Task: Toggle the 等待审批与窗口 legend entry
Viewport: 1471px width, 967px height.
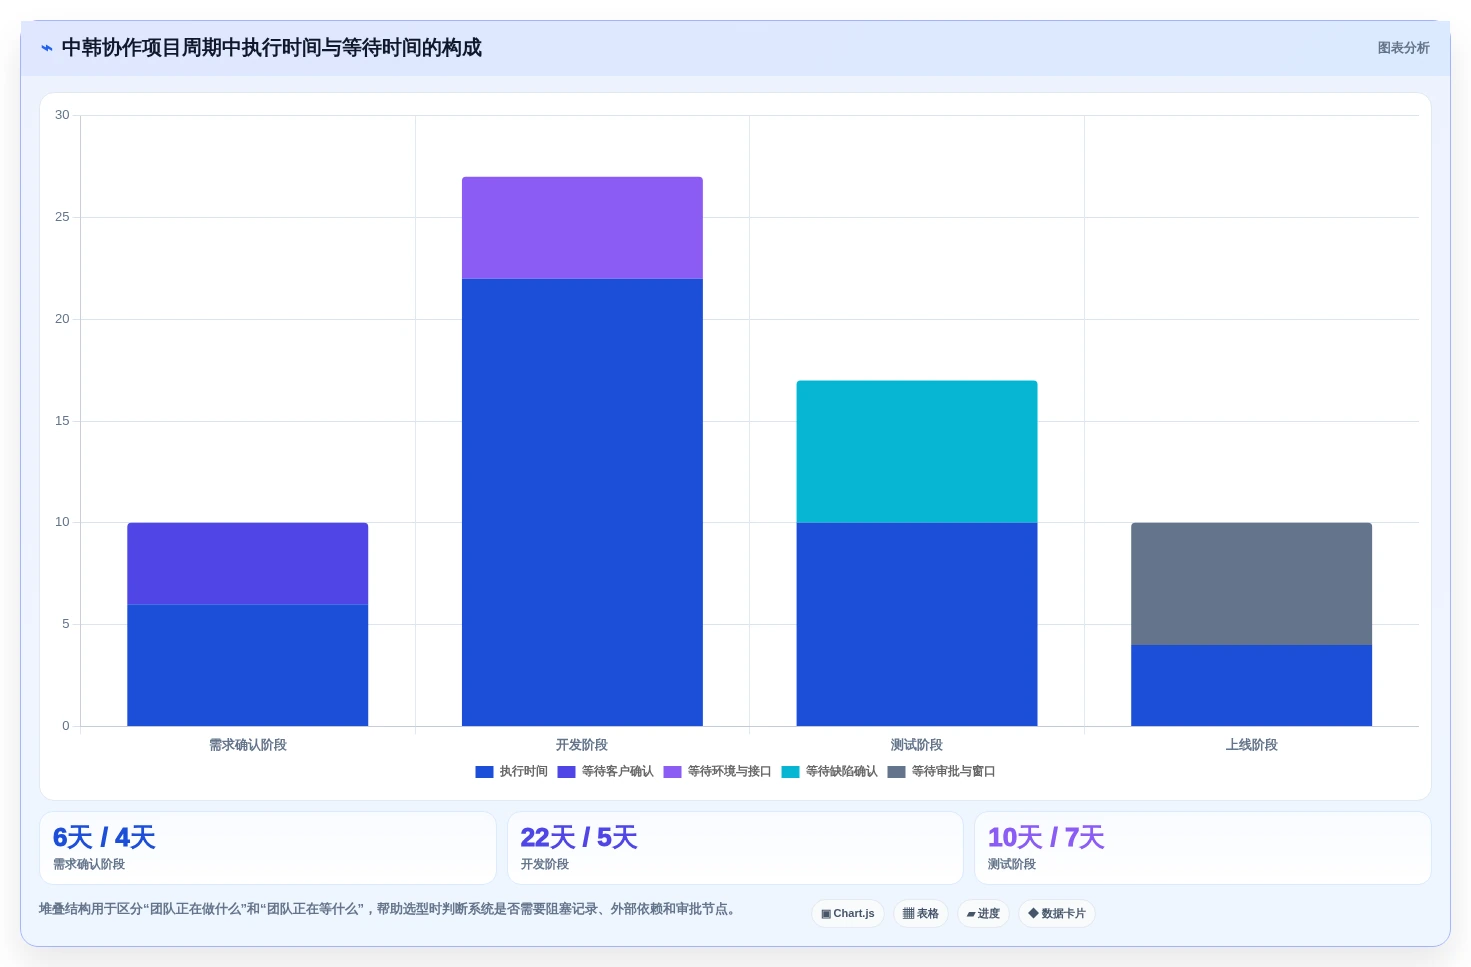Action: (x=941, y=771)
